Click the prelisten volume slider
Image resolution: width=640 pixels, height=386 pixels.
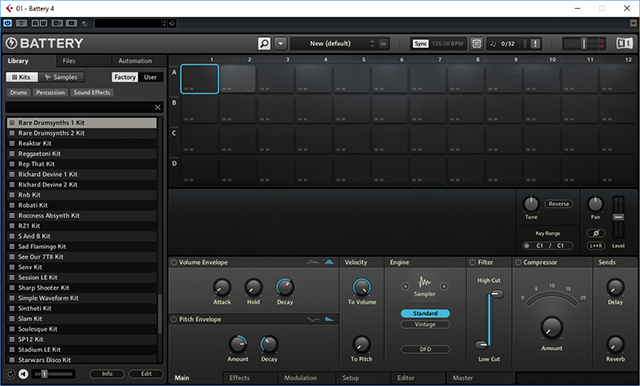53,374
